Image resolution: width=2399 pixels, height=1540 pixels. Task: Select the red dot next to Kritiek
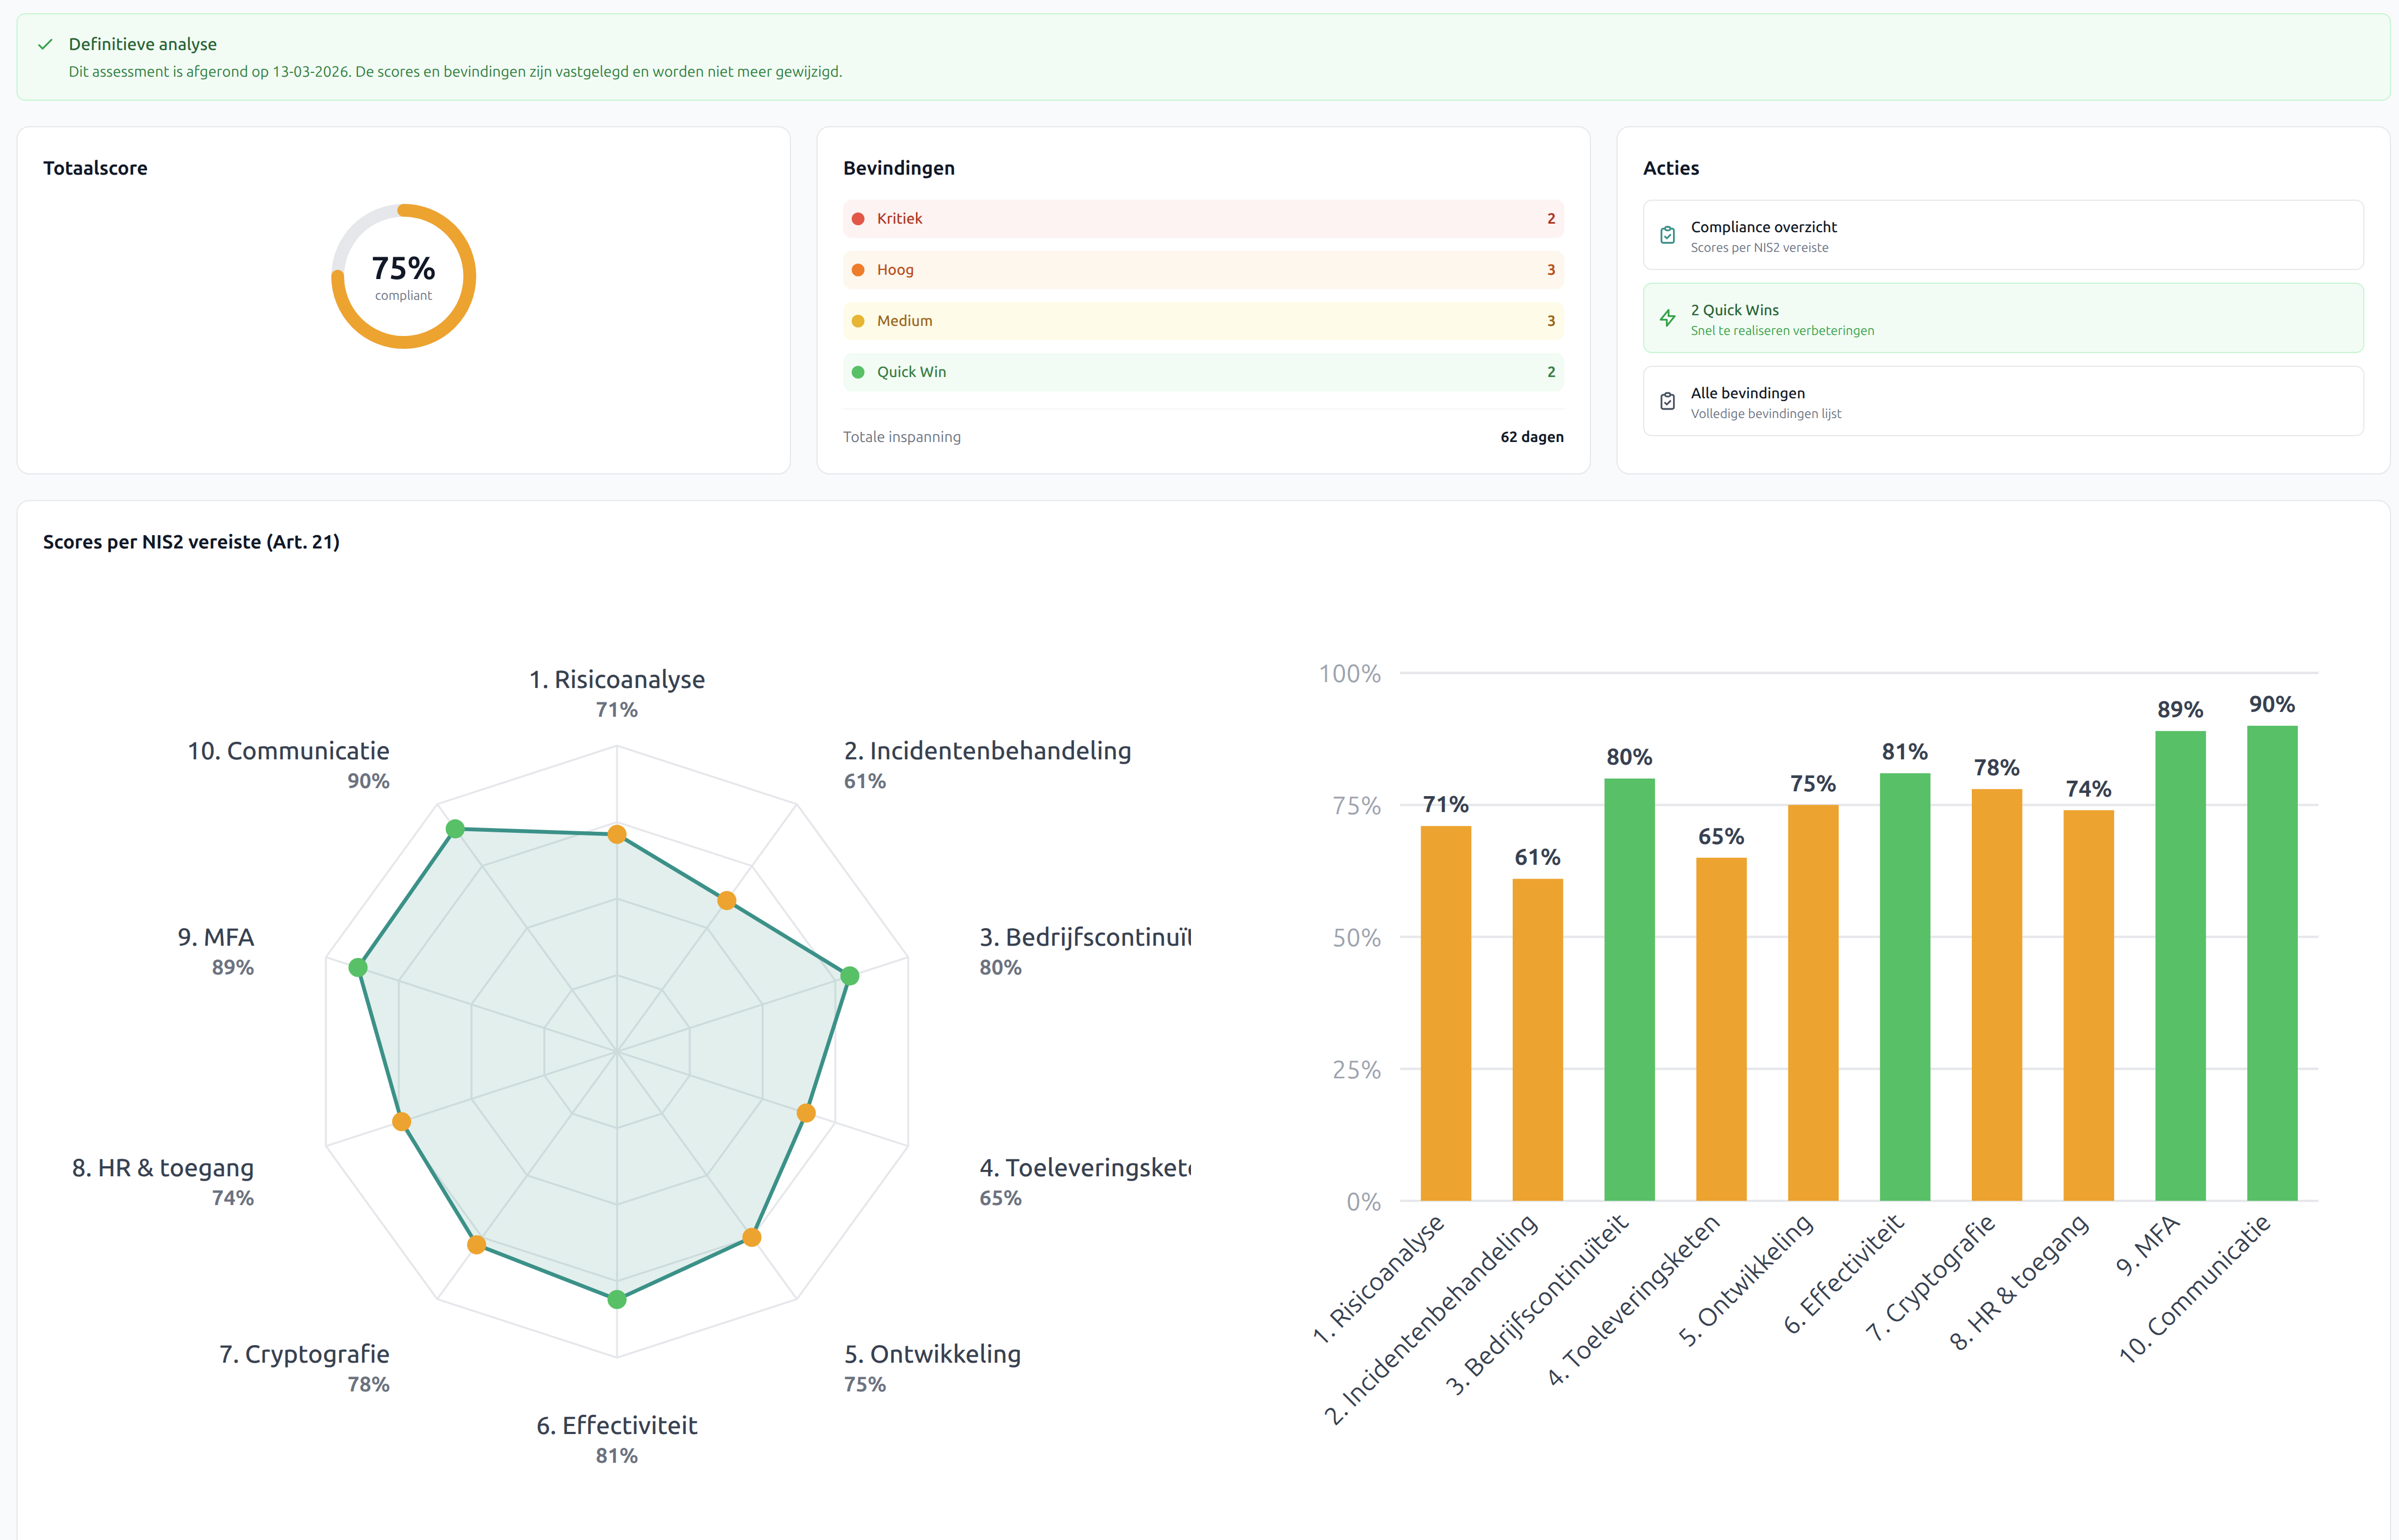click(x=858, y=218)
